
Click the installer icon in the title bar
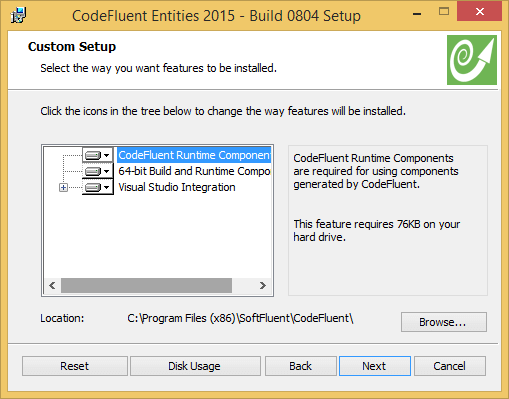click(x=18, y=15)
